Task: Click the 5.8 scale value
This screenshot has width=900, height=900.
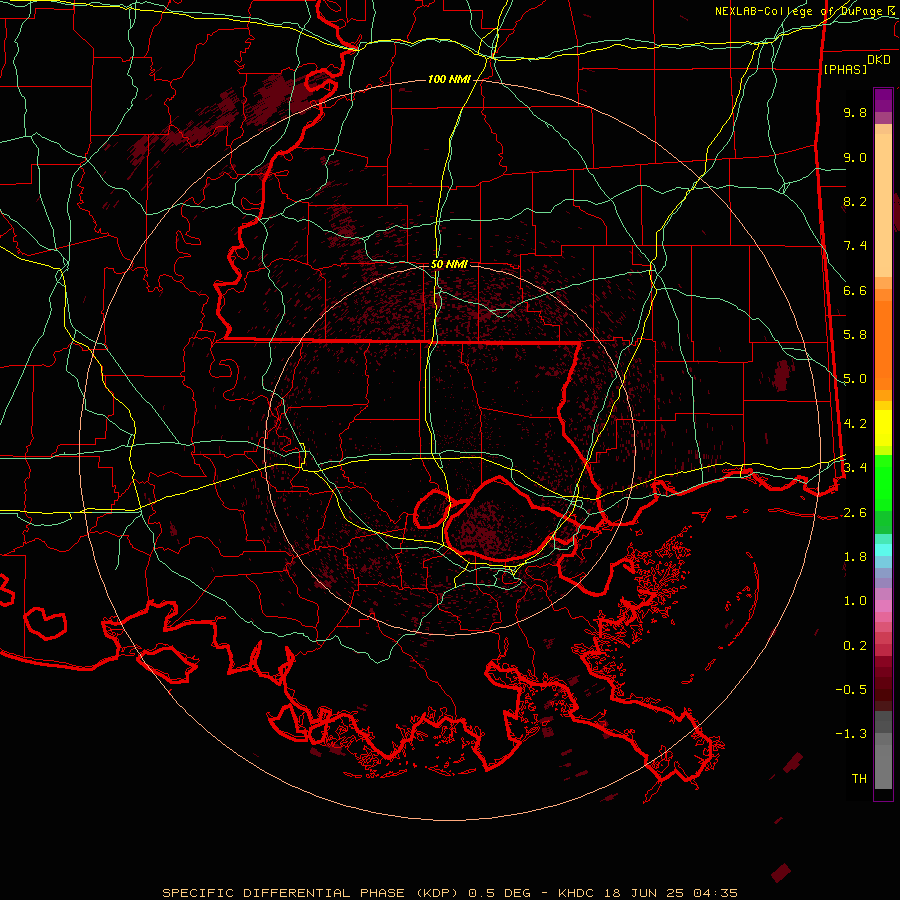Action: click(855, 335)
